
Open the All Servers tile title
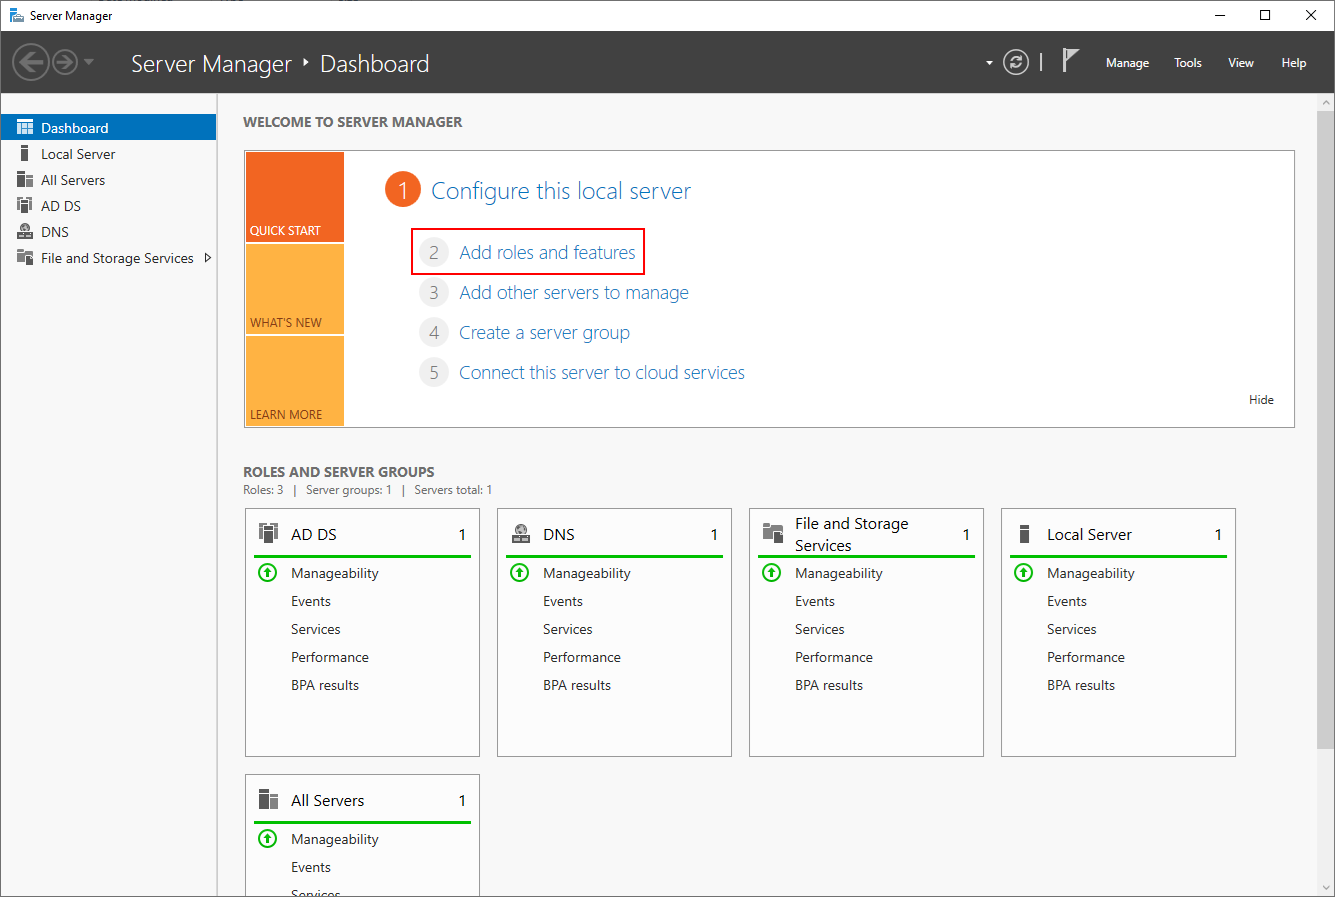[x=328, y=801]
